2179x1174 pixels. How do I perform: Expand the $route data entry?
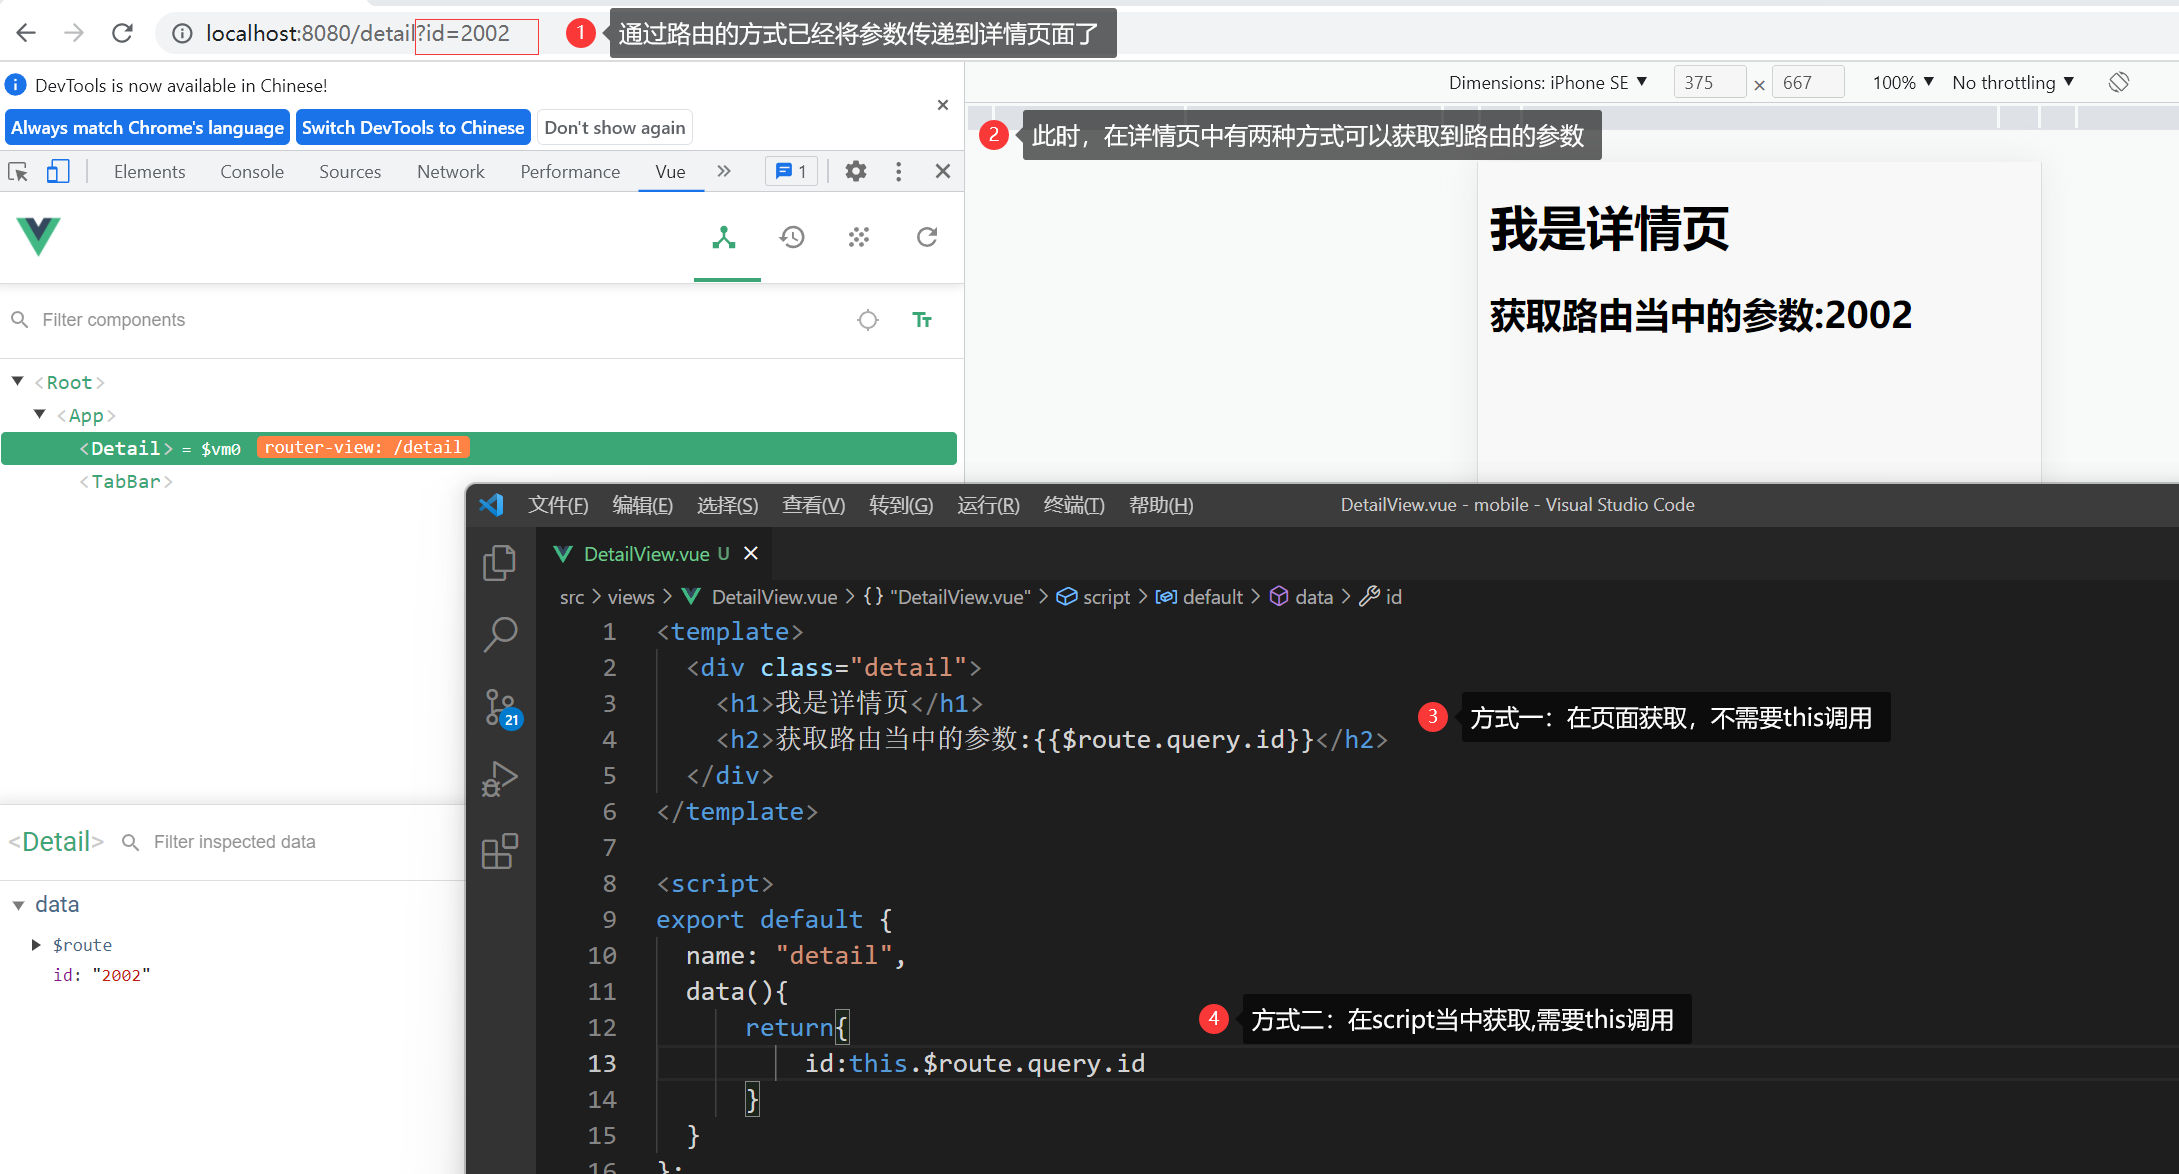pos(36,945)
